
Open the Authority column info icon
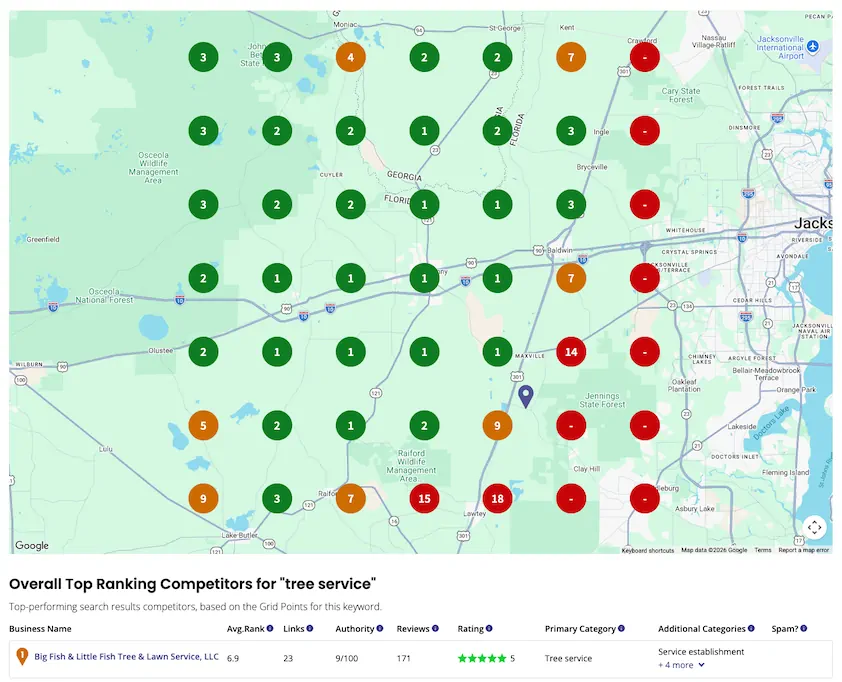click(x=380, y=628)
